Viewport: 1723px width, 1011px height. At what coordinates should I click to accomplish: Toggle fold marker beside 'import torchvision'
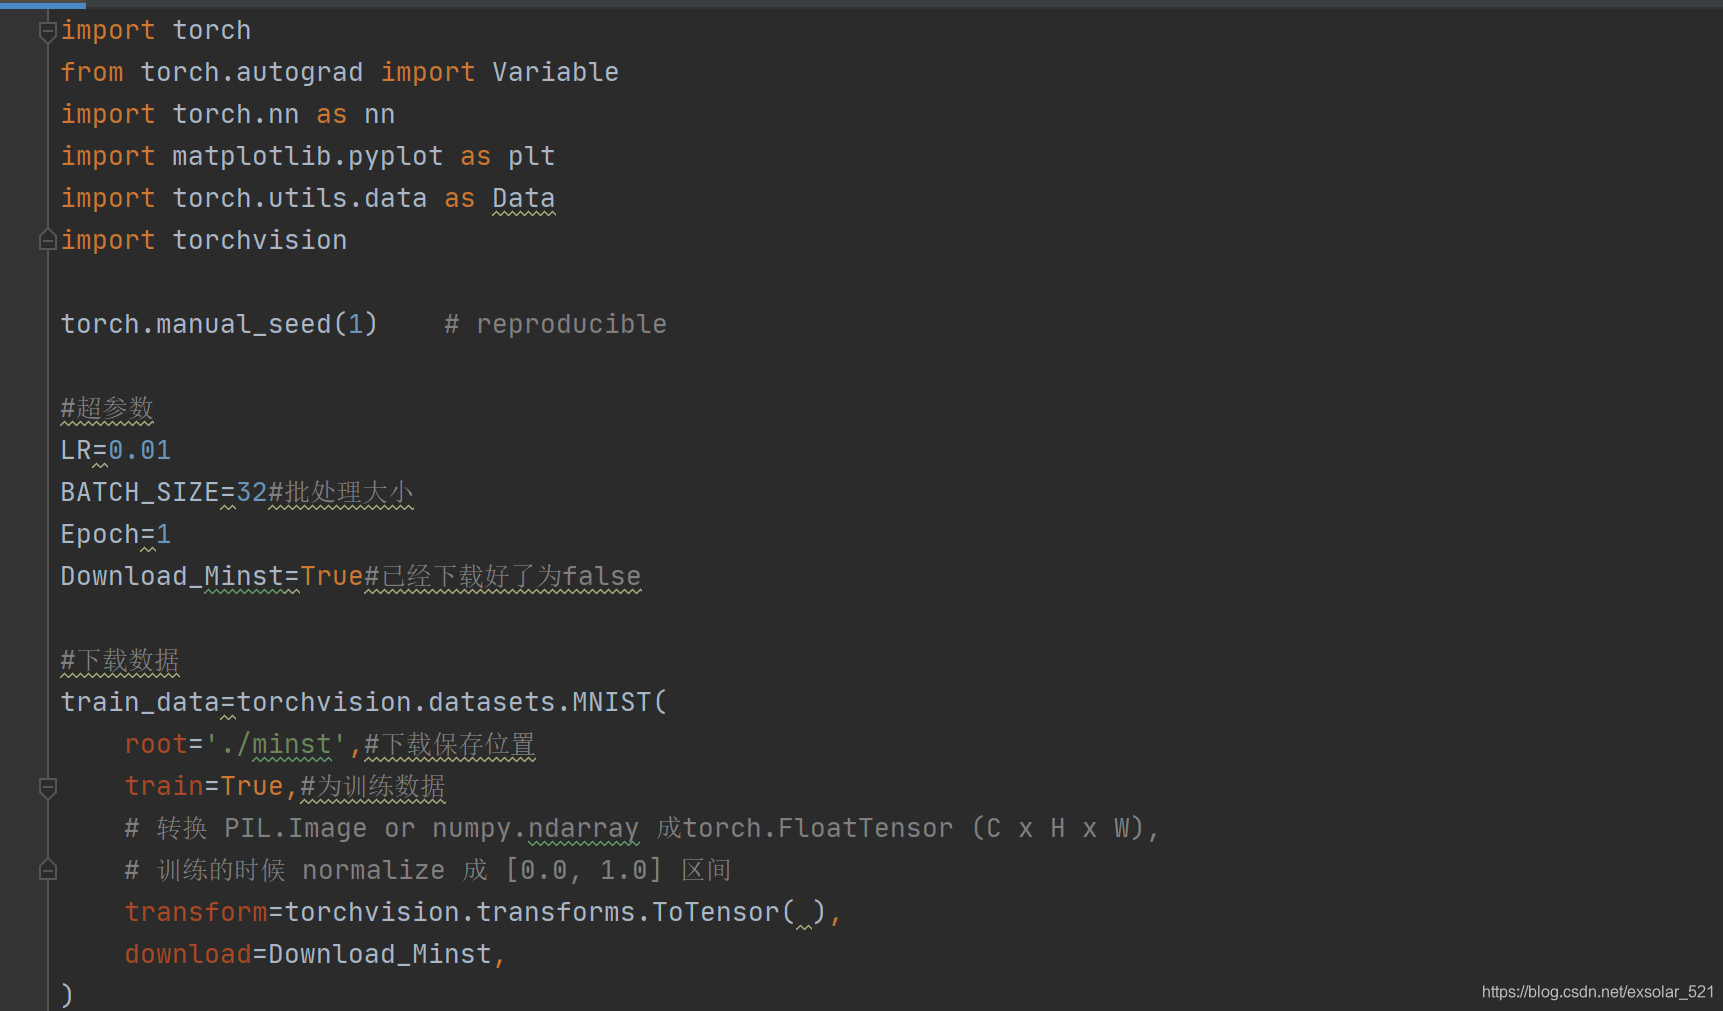[x=47, y=240]
